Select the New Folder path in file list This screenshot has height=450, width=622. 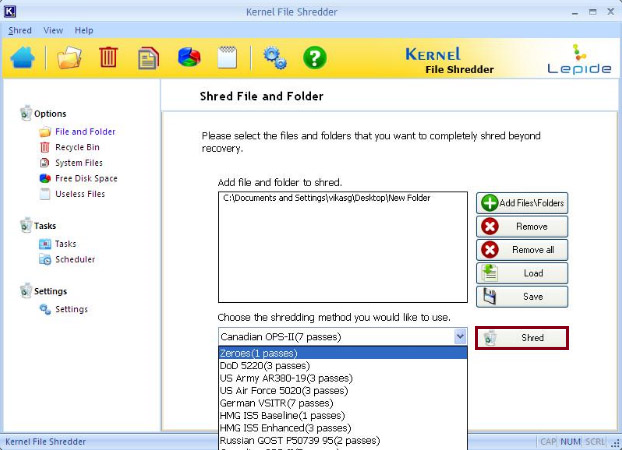coord(326,198)
